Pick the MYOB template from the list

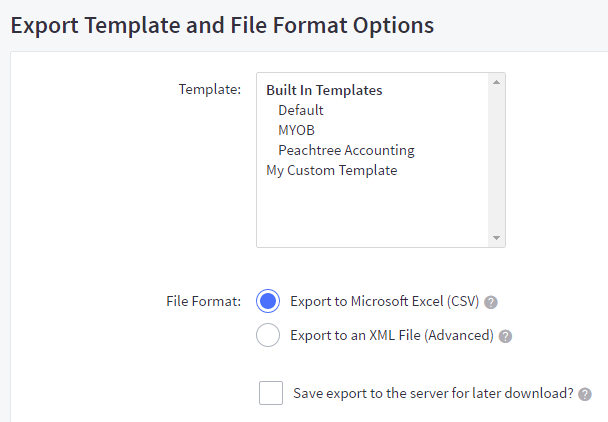tap(298, 130)
